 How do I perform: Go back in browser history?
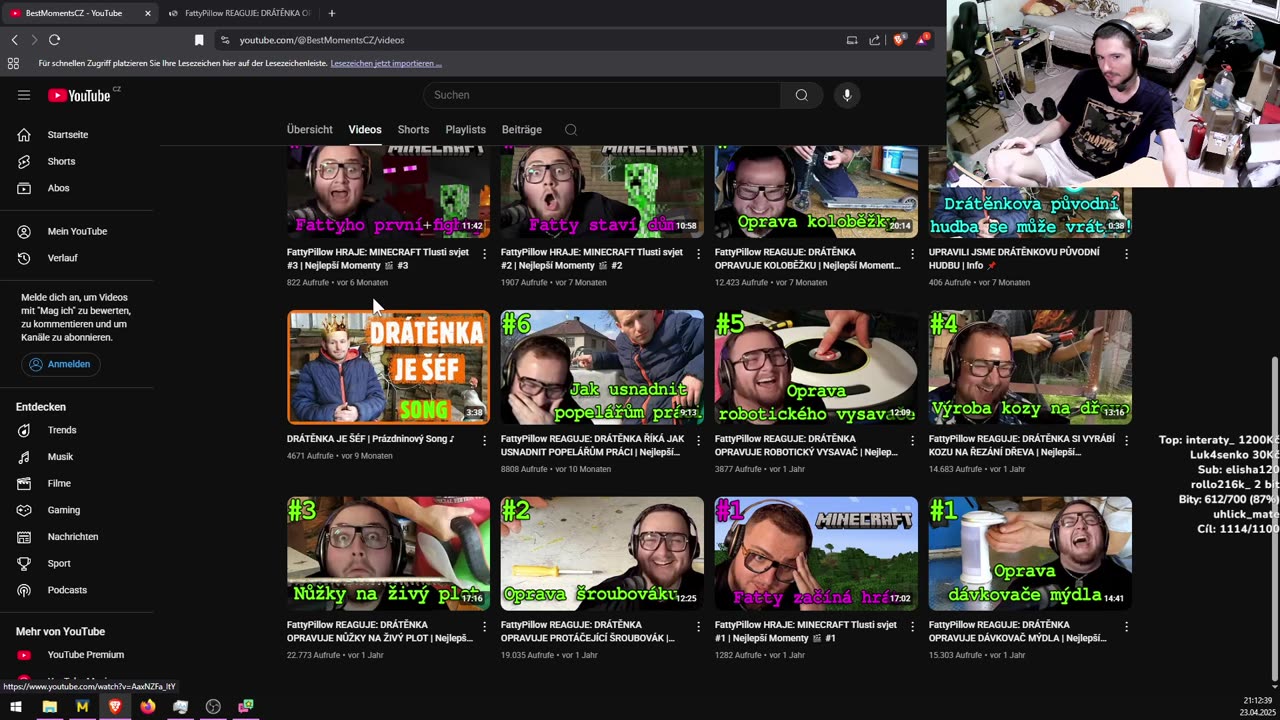coord(14,40)
